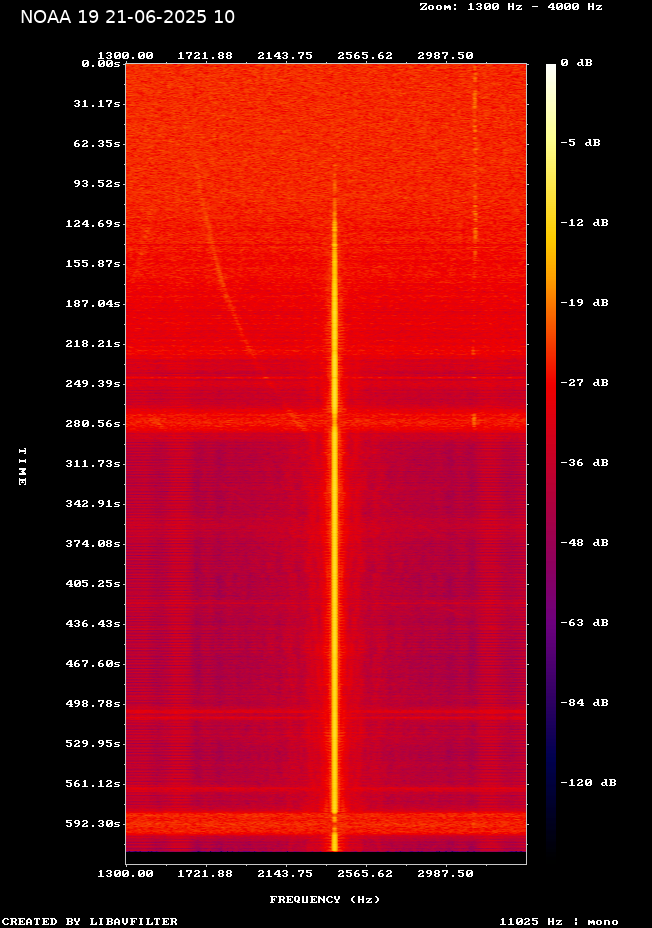Click the "Zoom: 1300 Hz - 4000 Hz" label
Viewport: 652px width, 928px height.
pos(511,7)
